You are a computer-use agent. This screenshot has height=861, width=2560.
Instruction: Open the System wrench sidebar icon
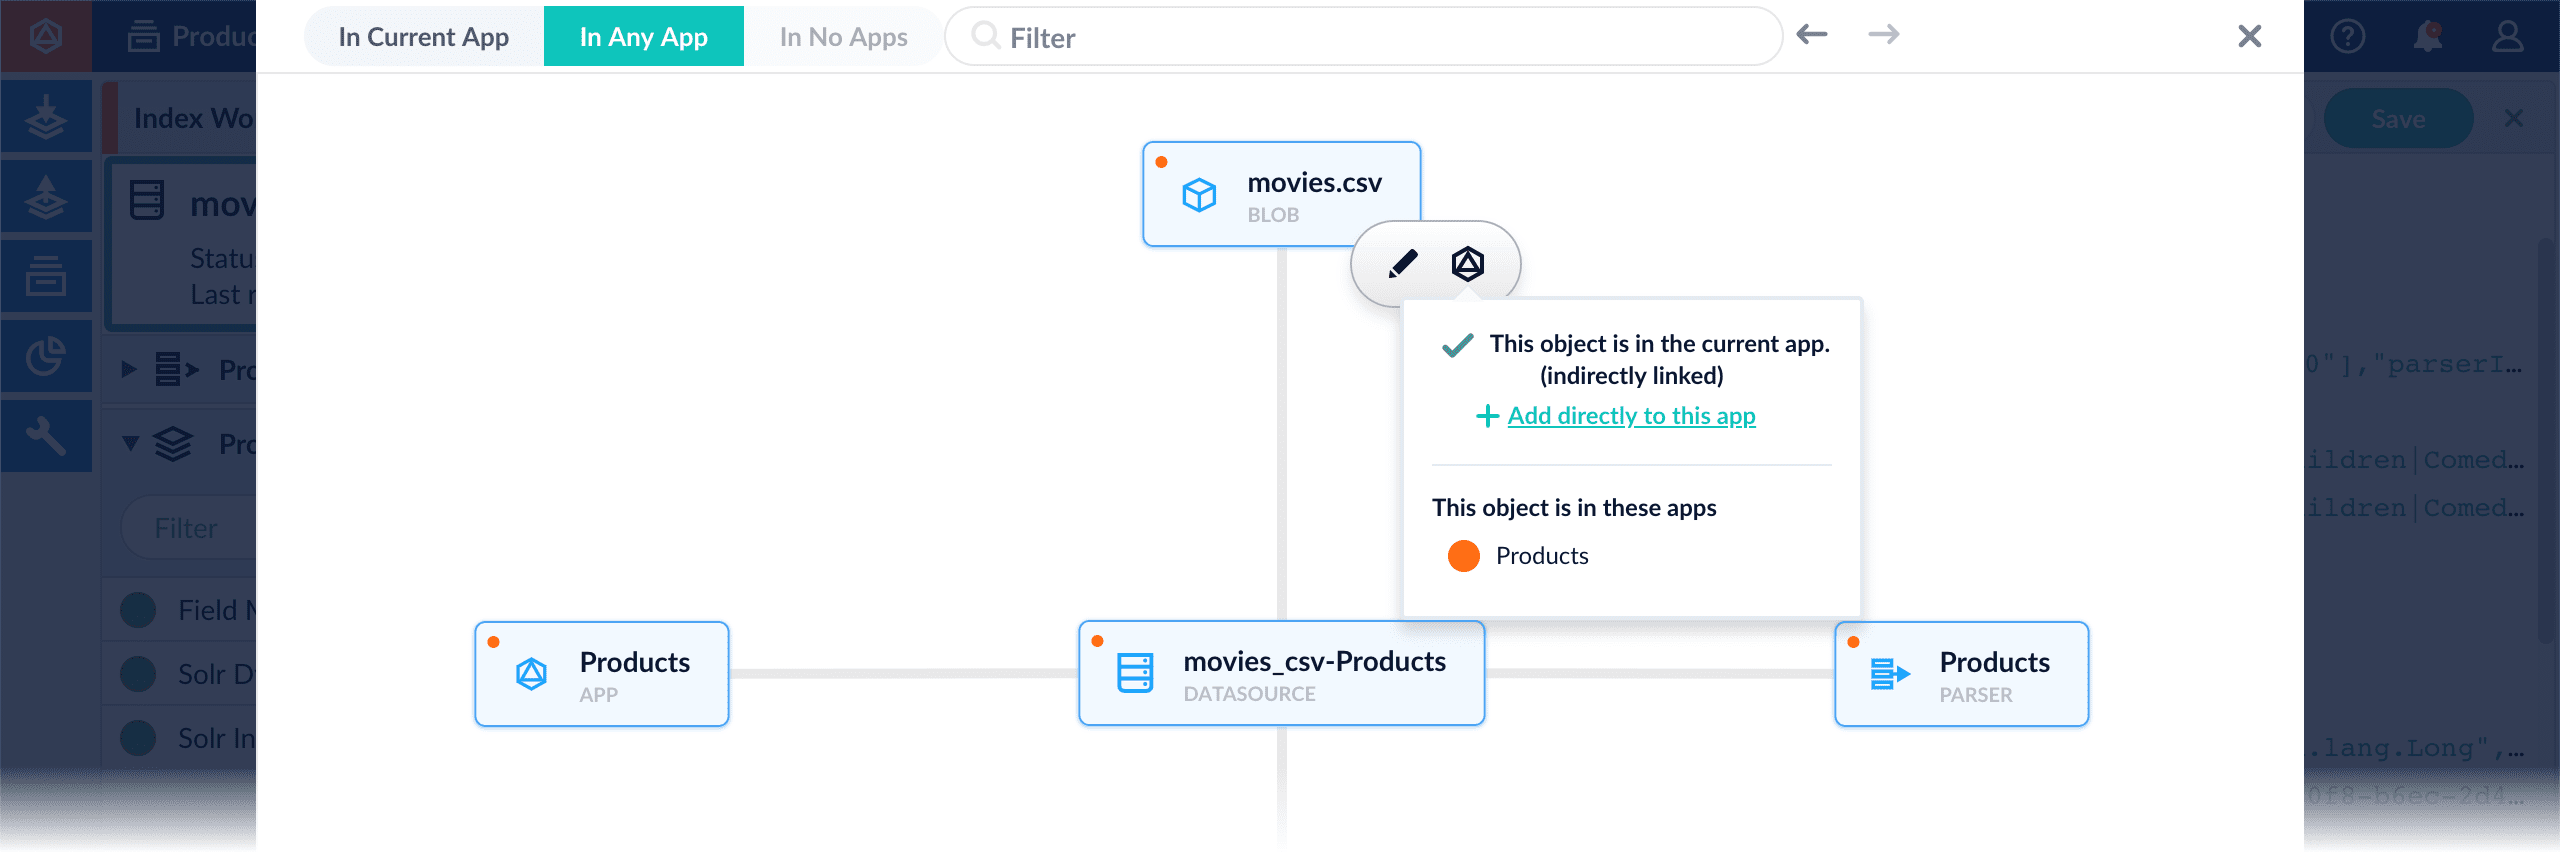[46, 436]
